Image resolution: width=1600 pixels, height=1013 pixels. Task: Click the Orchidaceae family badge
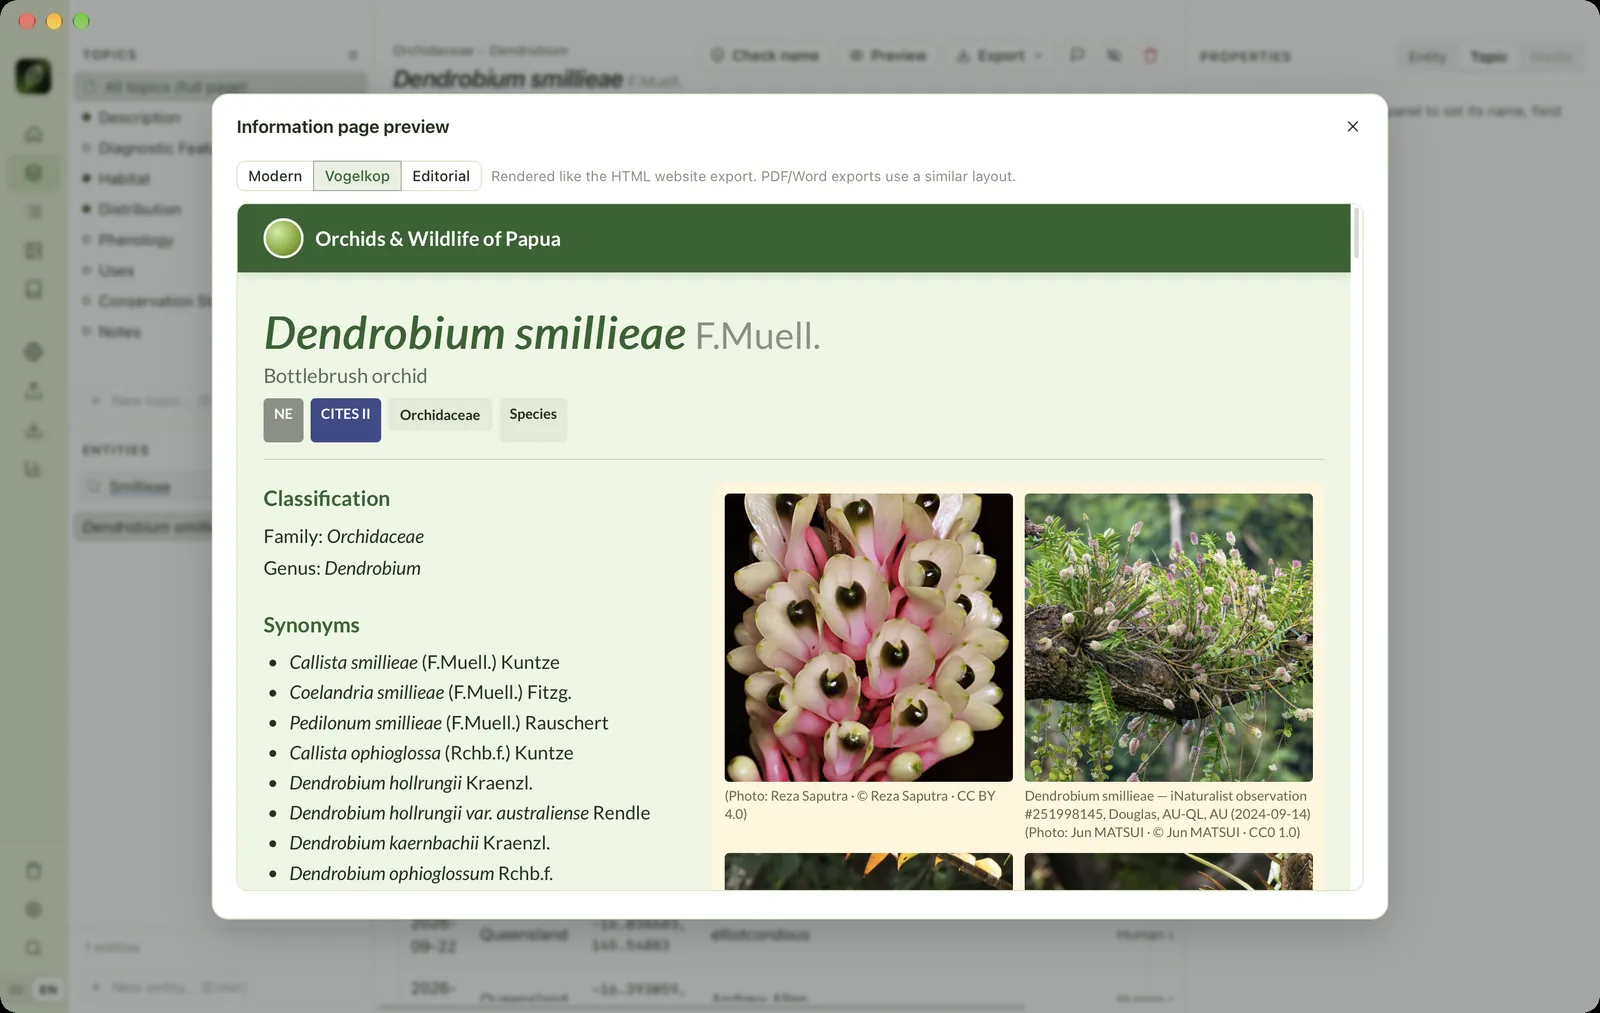(440, 415)
